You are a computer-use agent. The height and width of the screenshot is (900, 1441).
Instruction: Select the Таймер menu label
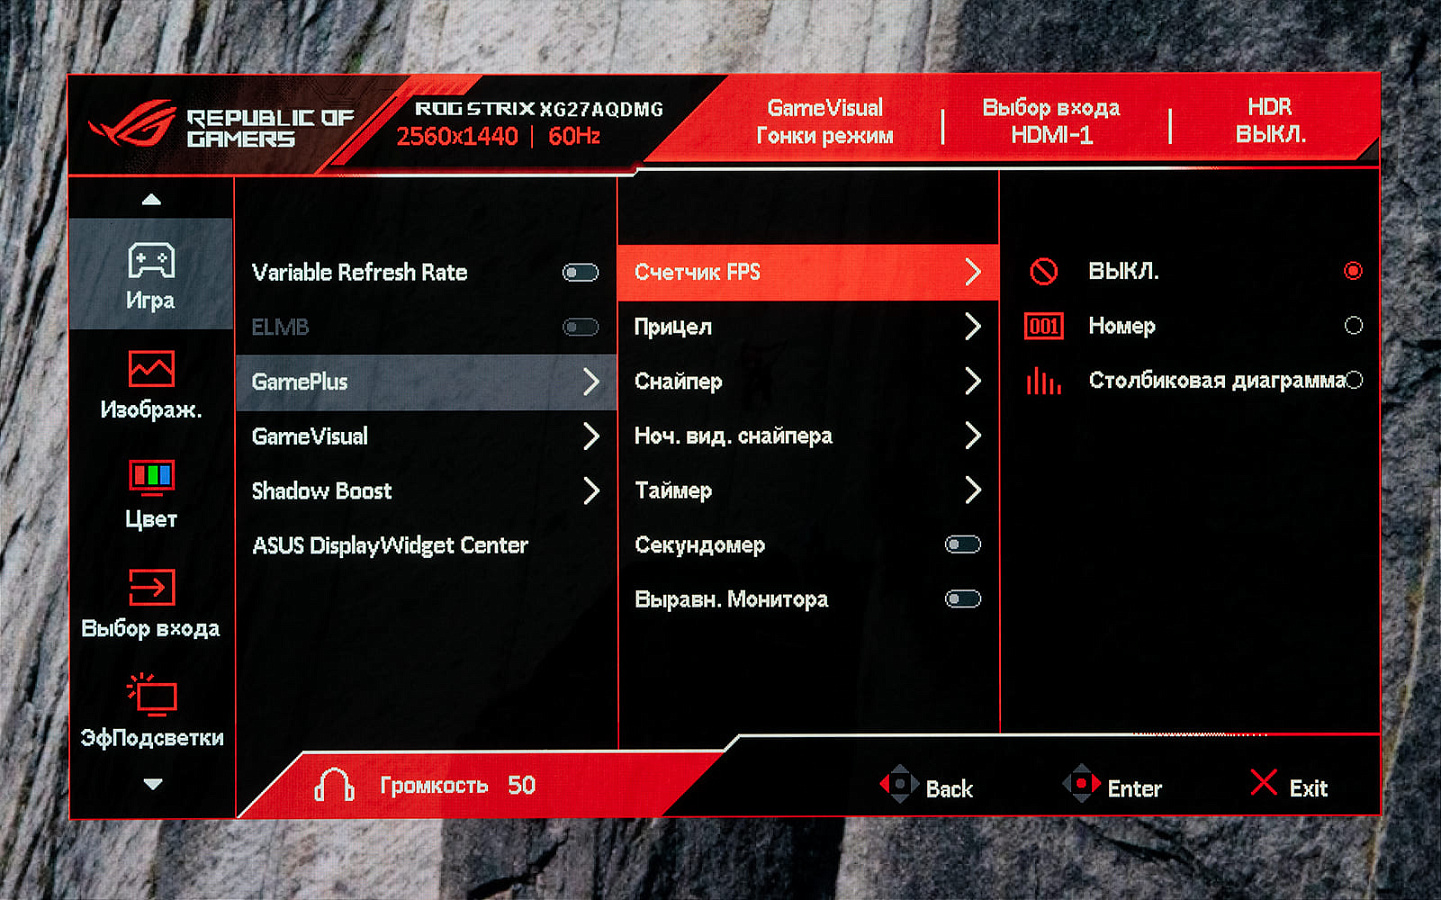click(673, 491)
